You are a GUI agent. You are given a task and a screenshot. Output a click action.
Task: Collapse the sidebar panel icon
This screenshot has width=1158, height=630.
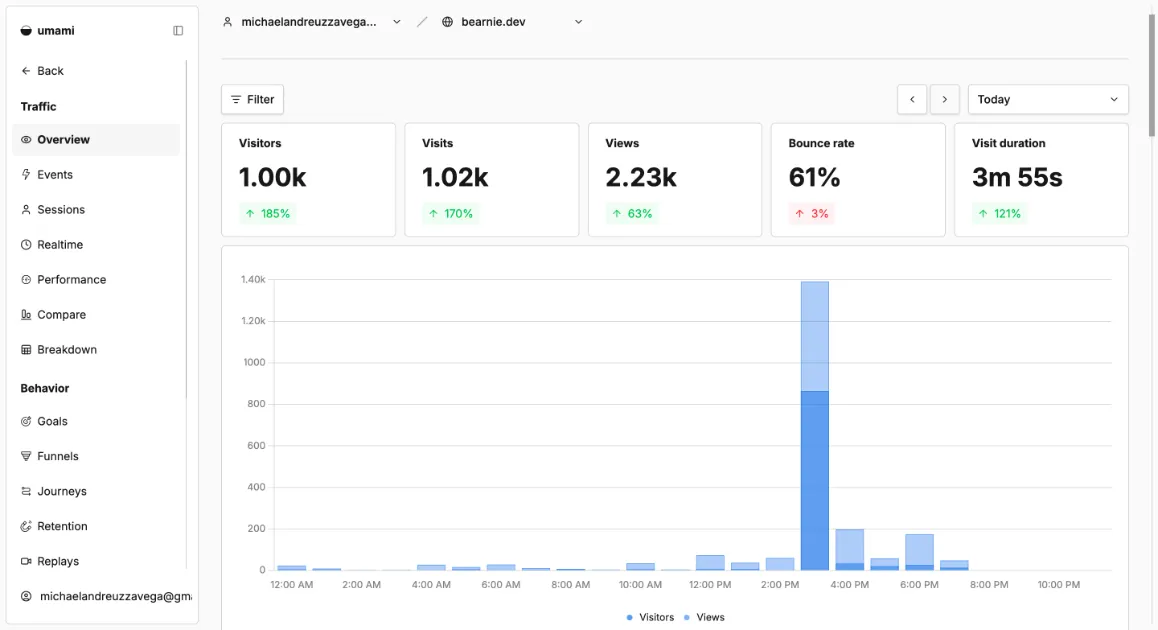(178, 31)
